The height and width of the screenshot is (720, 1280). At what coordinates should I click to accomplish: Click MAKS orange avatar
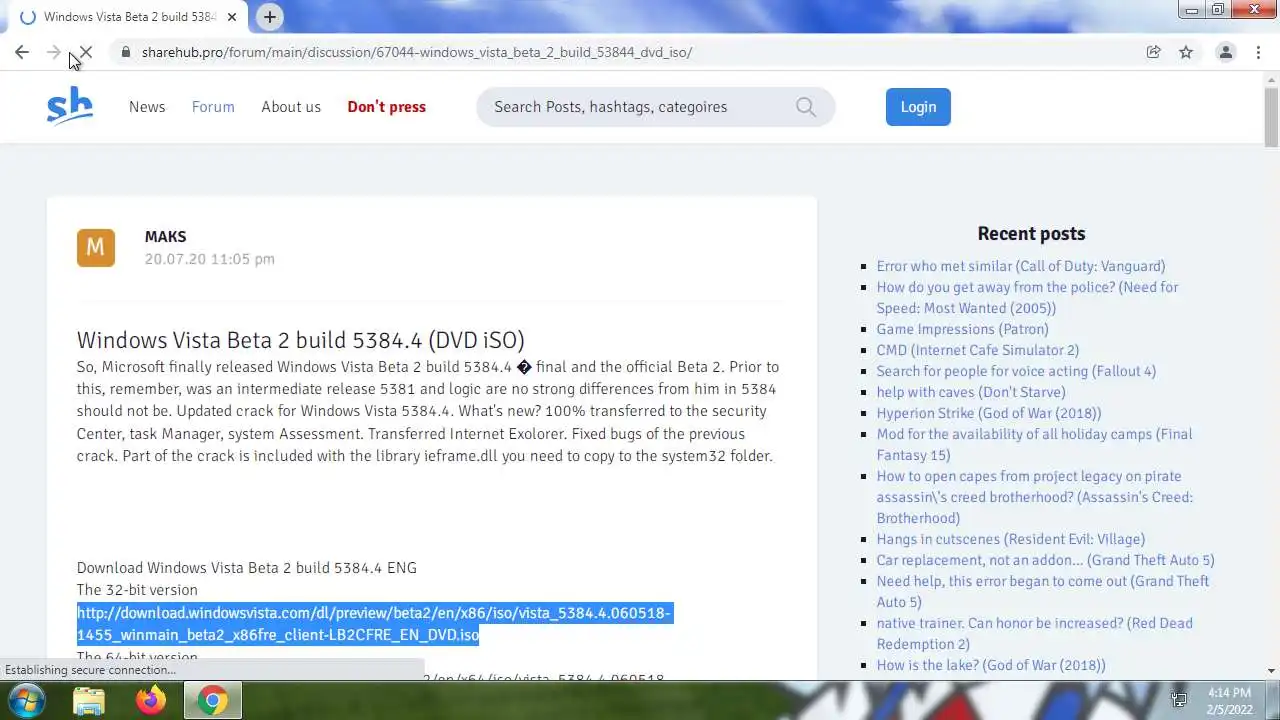point(96,248)
